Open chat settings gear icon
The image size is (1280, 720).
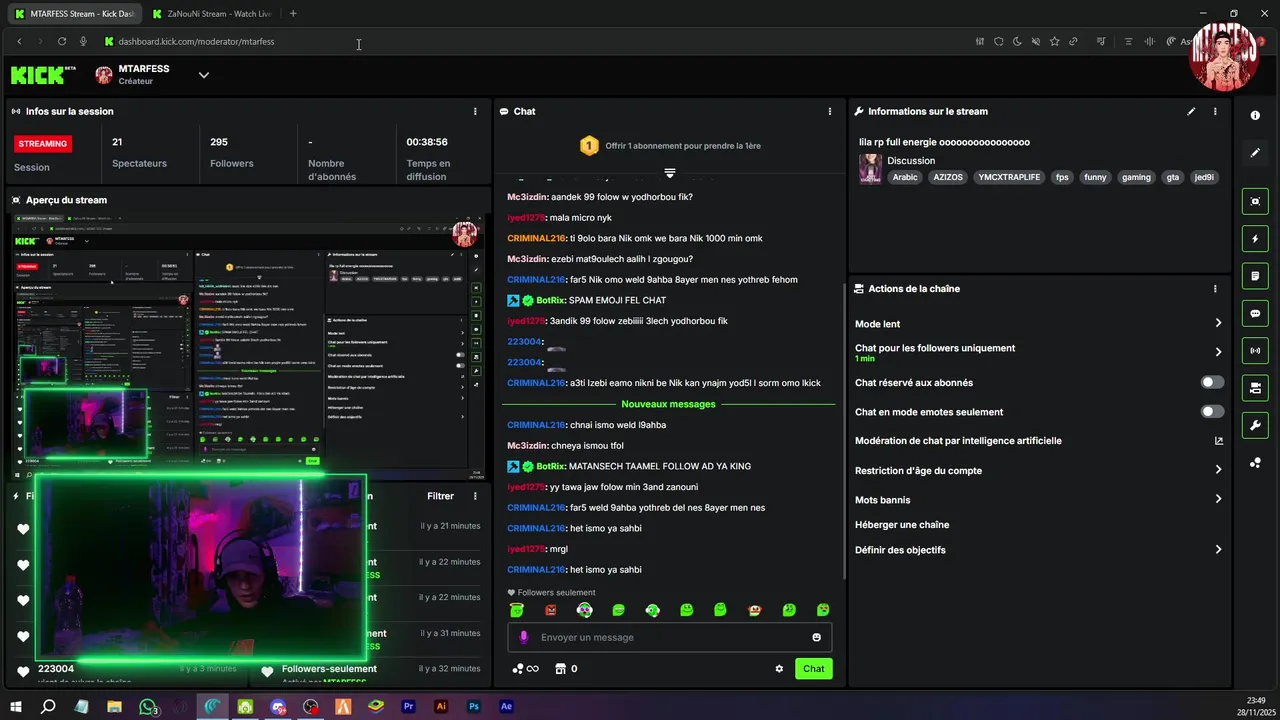[x=779, y=669]
